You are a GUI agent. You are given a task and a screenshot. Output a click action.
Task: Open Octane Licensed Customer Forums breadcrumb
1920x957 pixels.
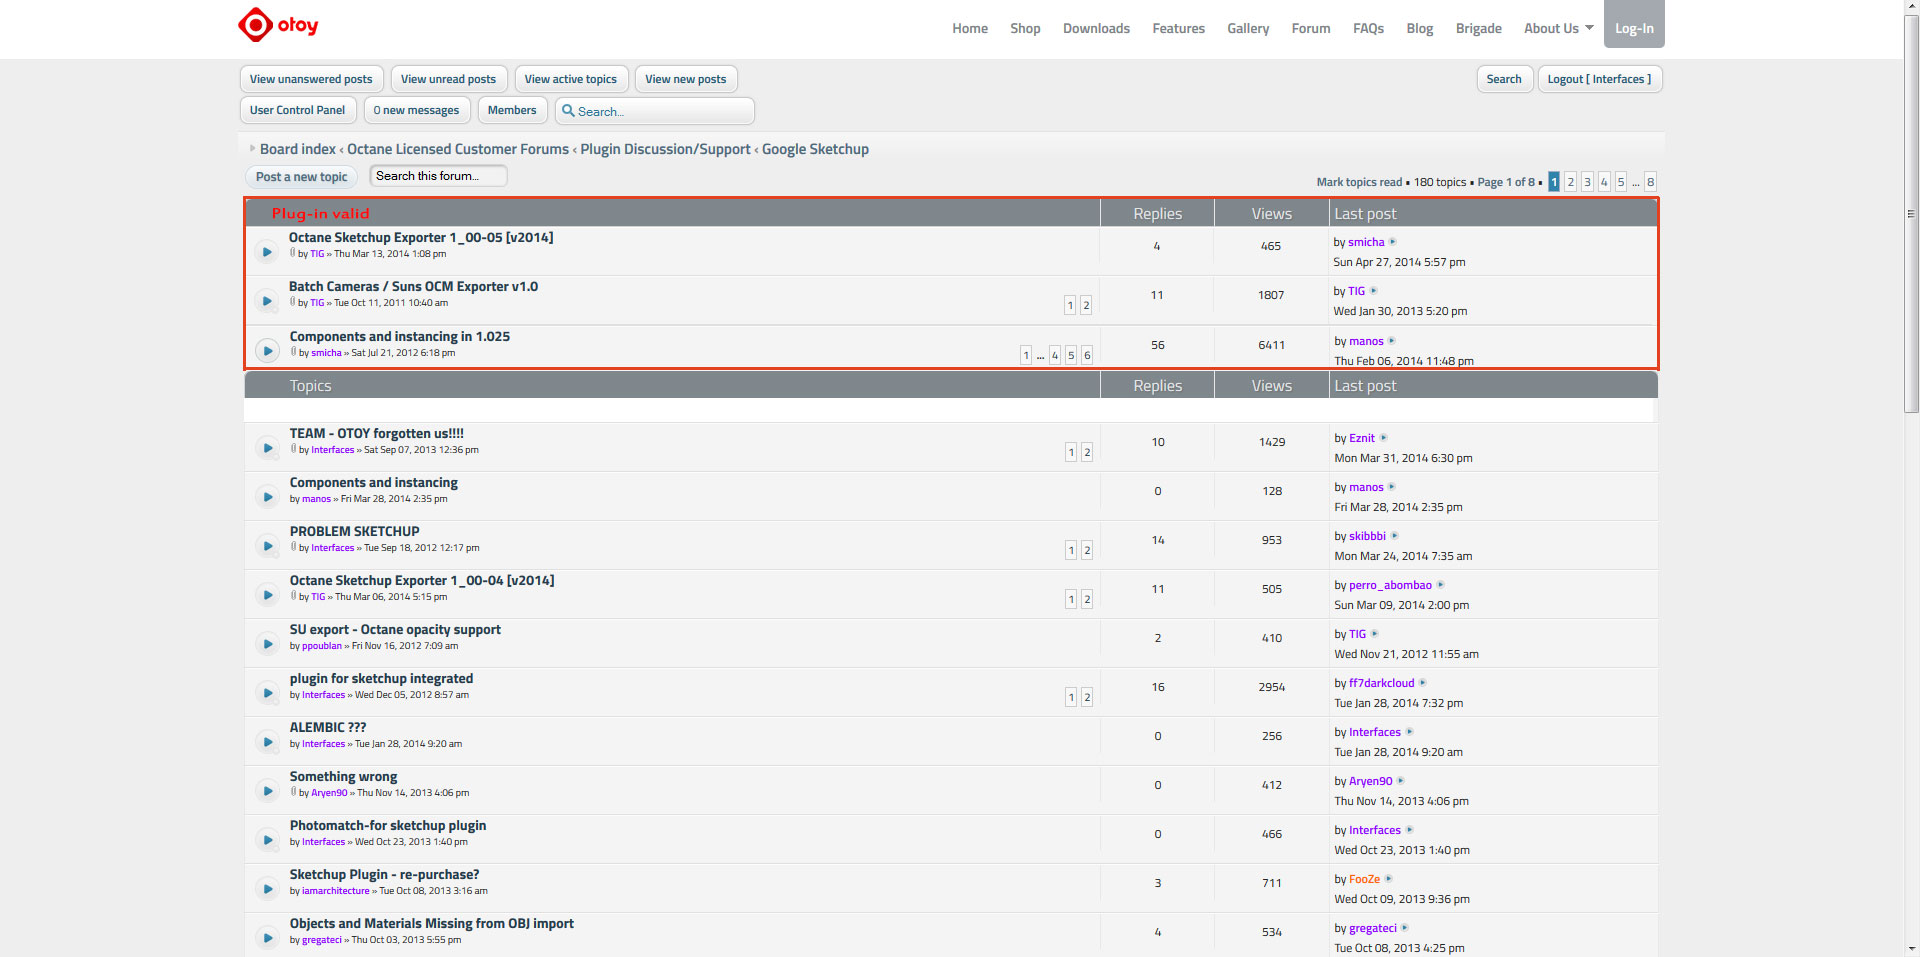458,149
